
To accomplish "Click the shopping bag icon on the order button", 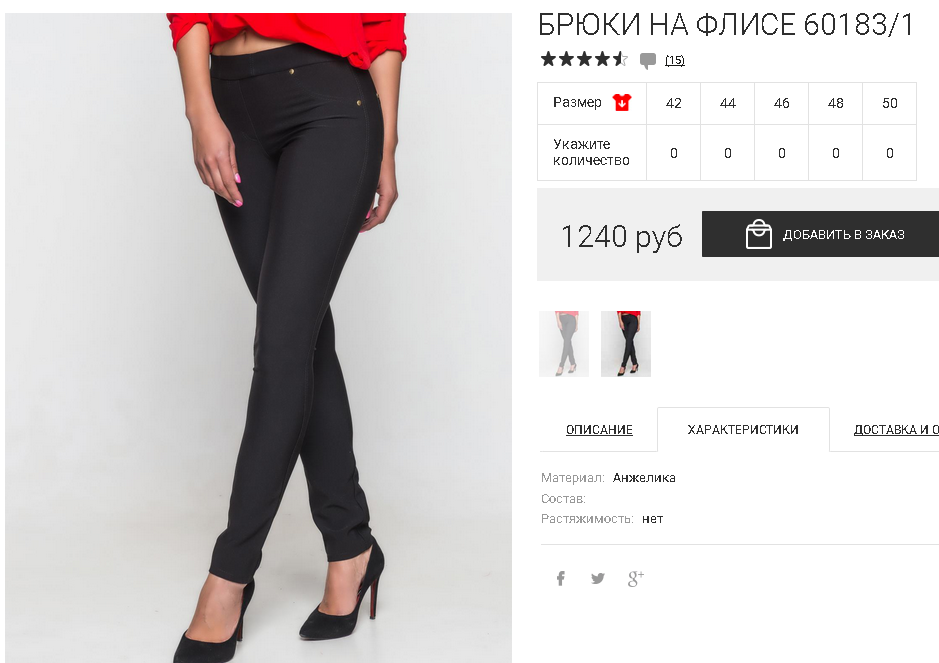I will (758, 234).
